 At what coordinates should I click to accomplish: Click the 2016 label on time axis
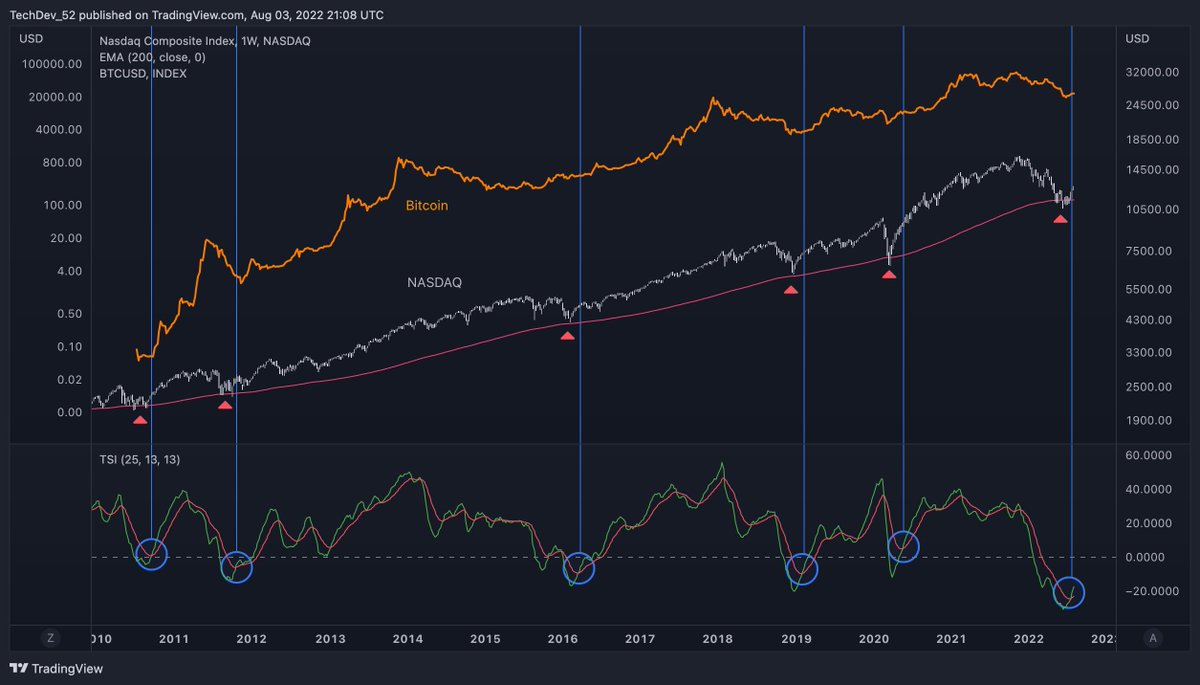[563, 638]
